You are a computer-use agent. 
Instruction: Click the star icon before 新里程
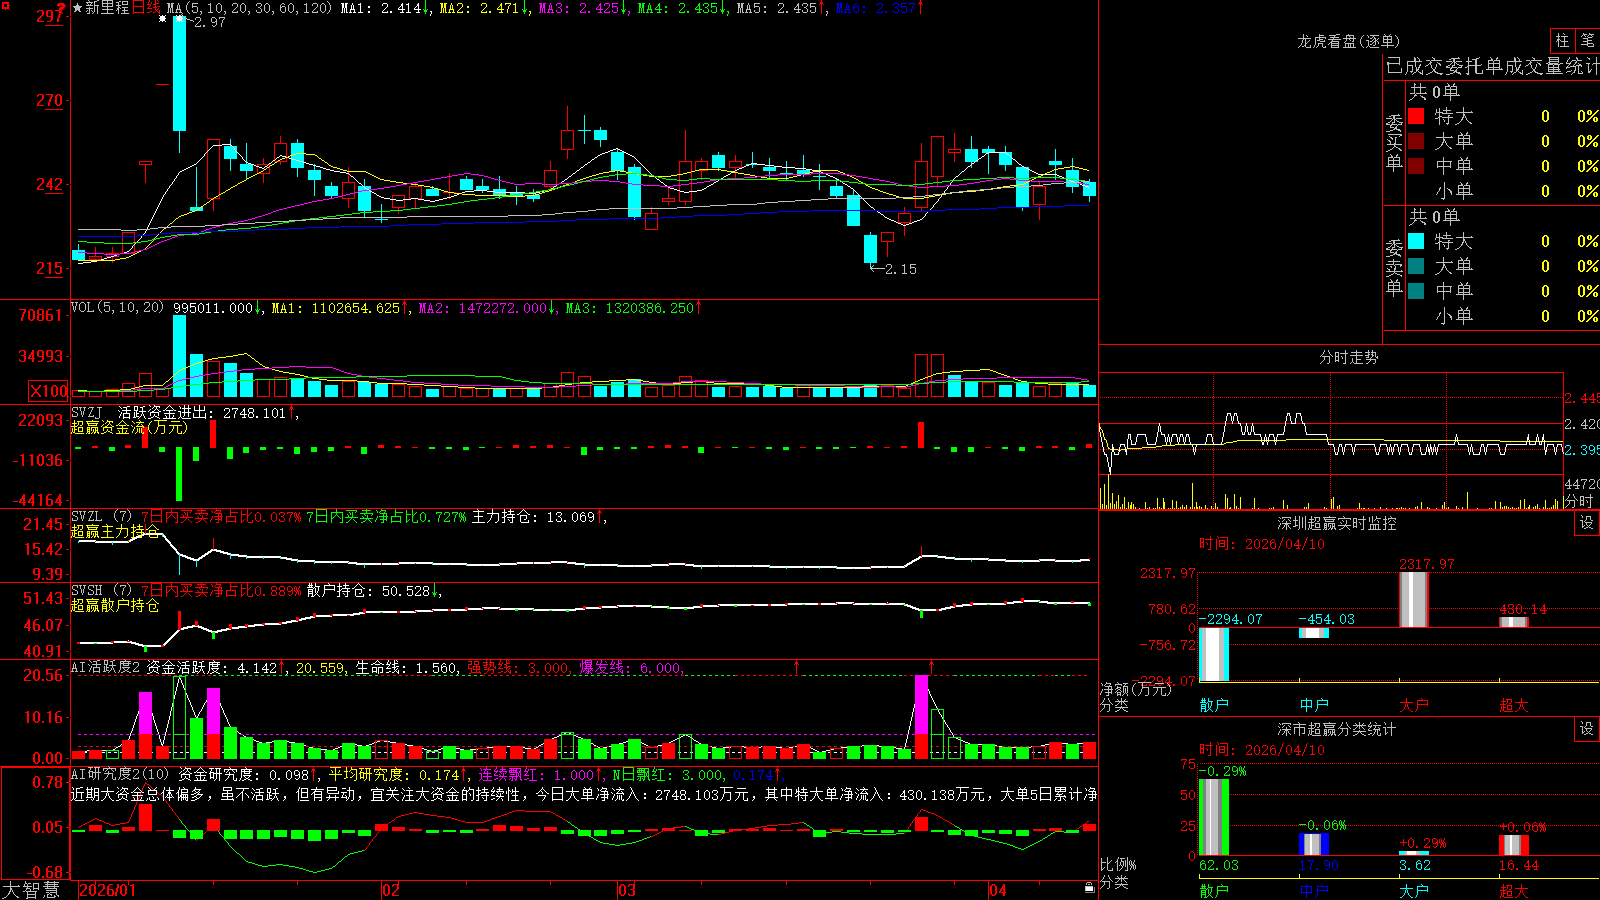coord(77,8)
